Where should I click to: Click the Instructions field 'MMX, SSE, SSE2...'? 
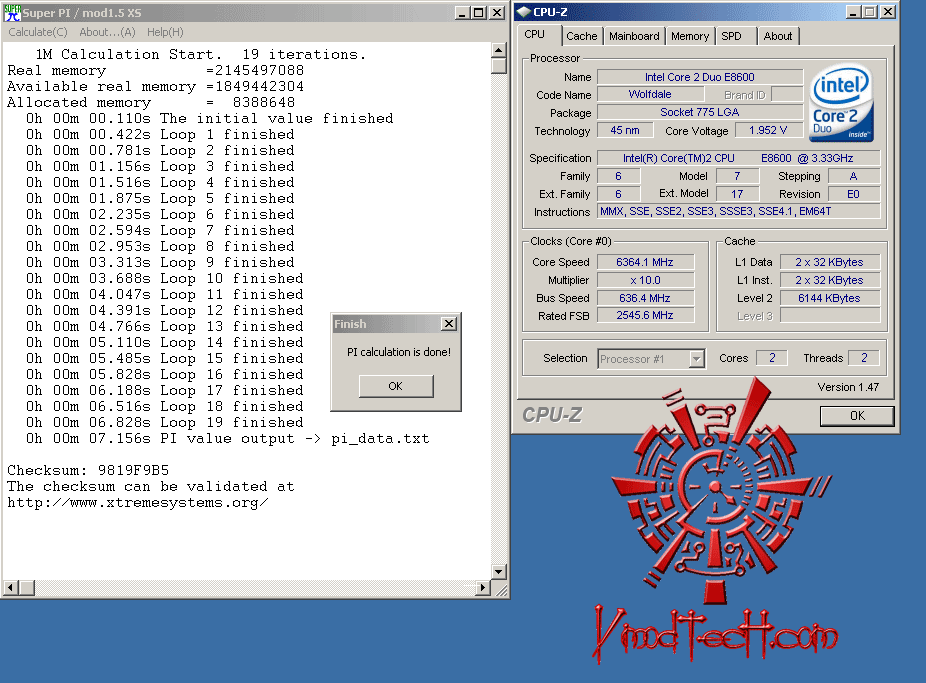738,211
